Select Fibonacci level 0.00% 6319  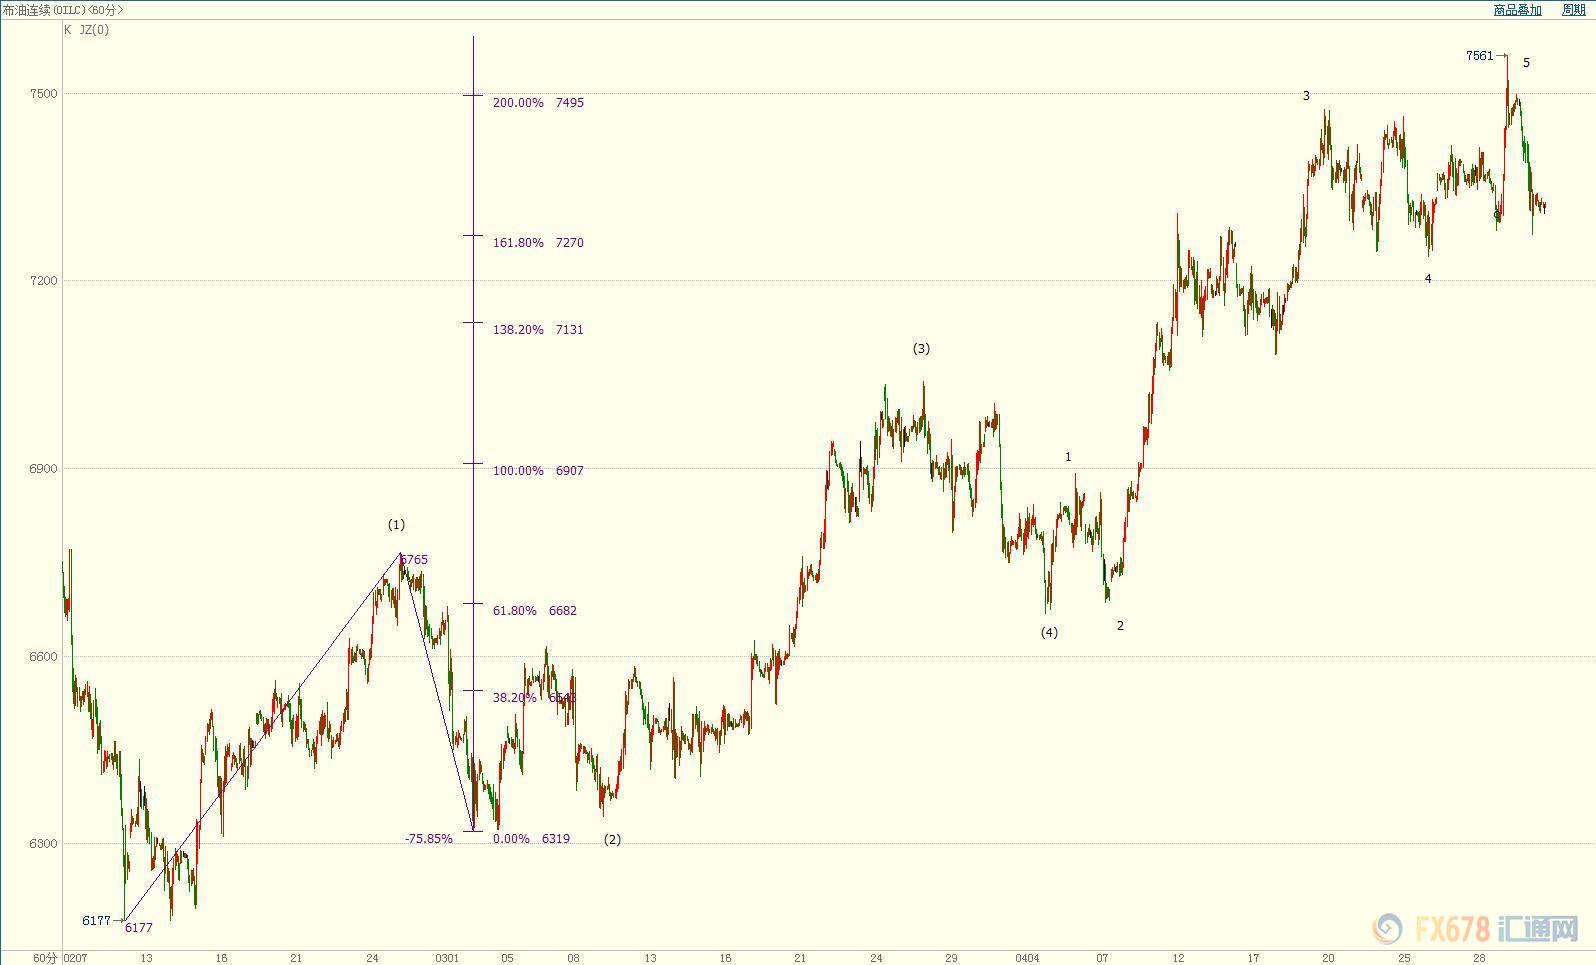point(531,839)
